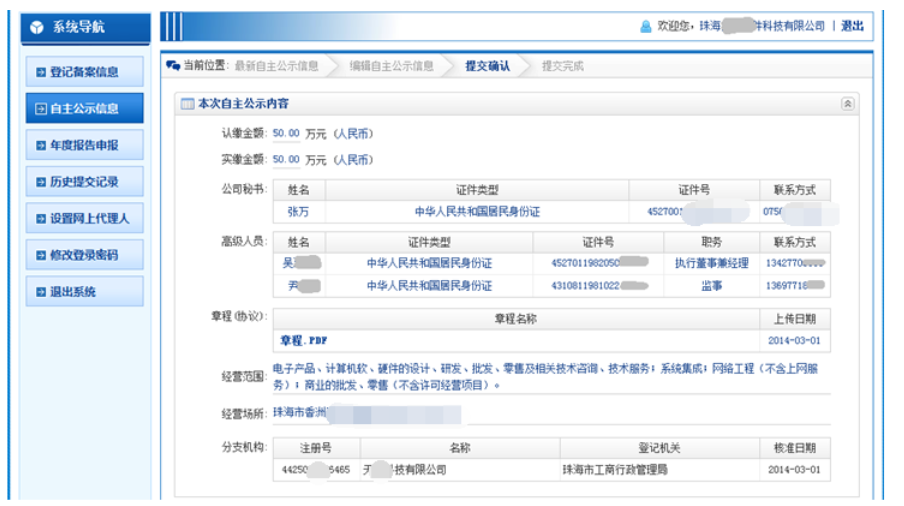The image size is (904, 506).
Task: Click the 退出 link at top right
Action: (852, 26)
